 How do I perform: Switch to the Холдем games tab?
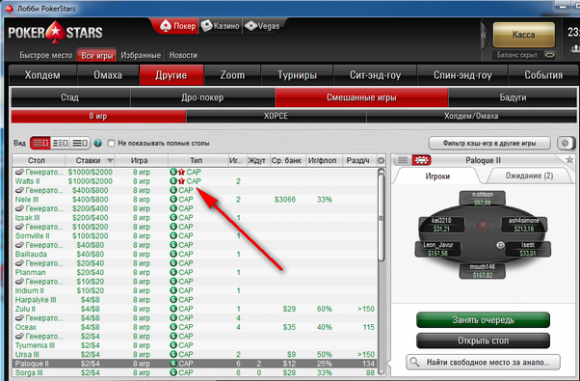coord(43,75)
